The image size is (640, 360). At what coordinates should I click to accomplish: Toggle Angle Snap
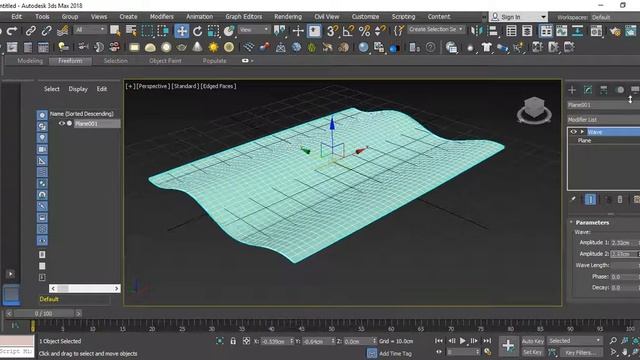tap(348, 31)
